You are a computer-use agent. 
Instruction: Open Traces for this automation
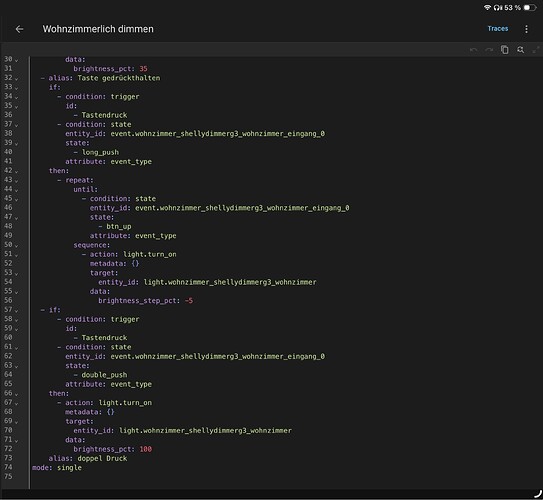498,29
